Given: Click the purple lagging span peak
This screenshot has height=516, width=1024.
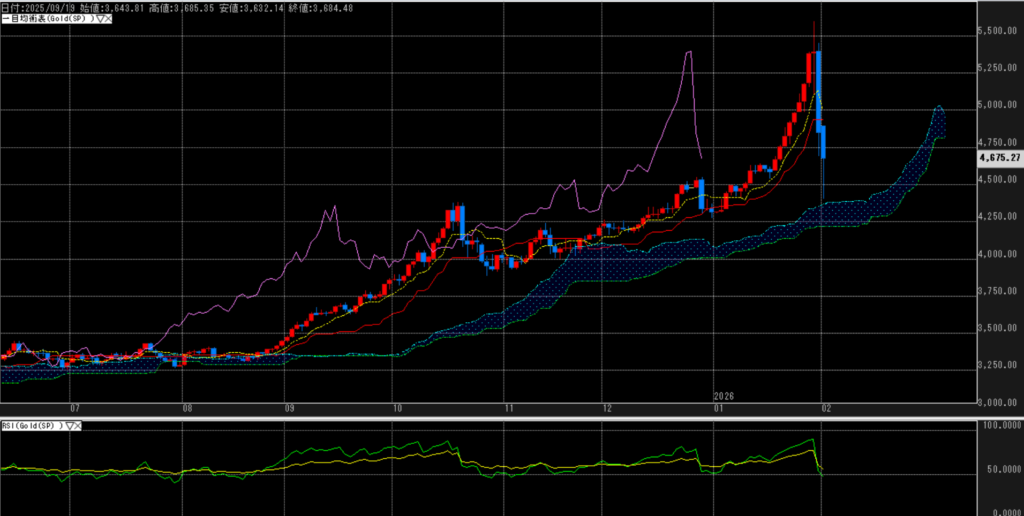Looking at the screenshot, I should coord(689,52).
